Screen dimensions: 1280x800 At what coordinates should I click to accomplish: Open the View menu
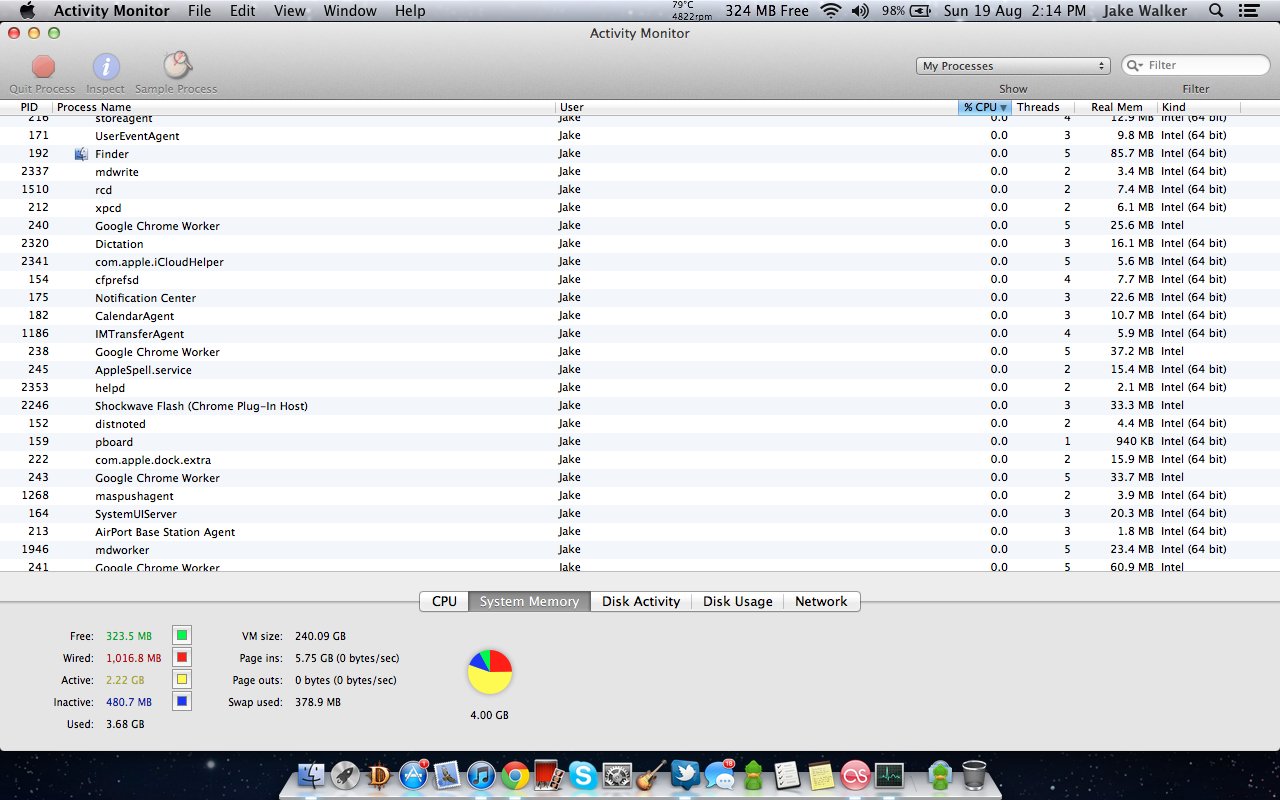pos(290,11)
